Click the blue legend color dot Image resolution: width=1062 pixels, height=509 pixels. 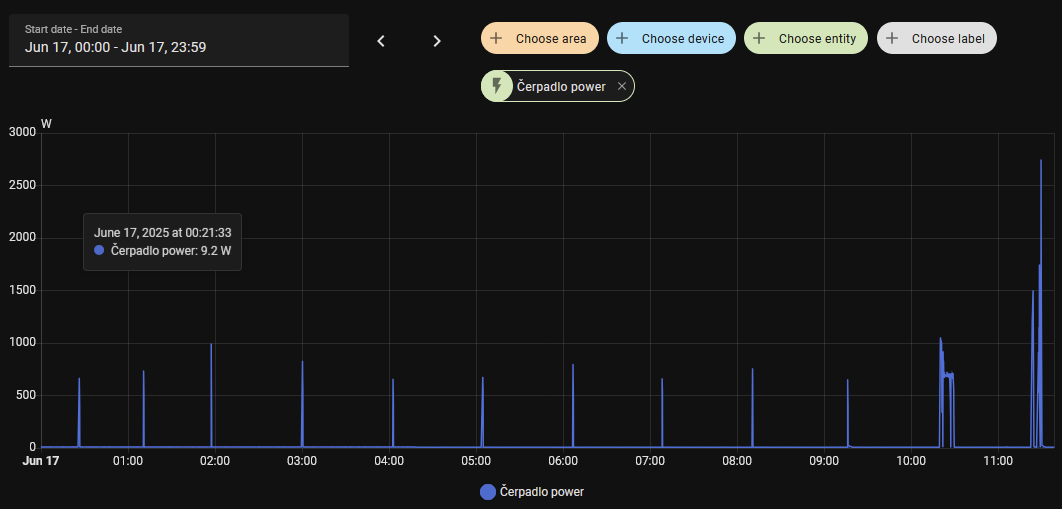pos(488,492)
